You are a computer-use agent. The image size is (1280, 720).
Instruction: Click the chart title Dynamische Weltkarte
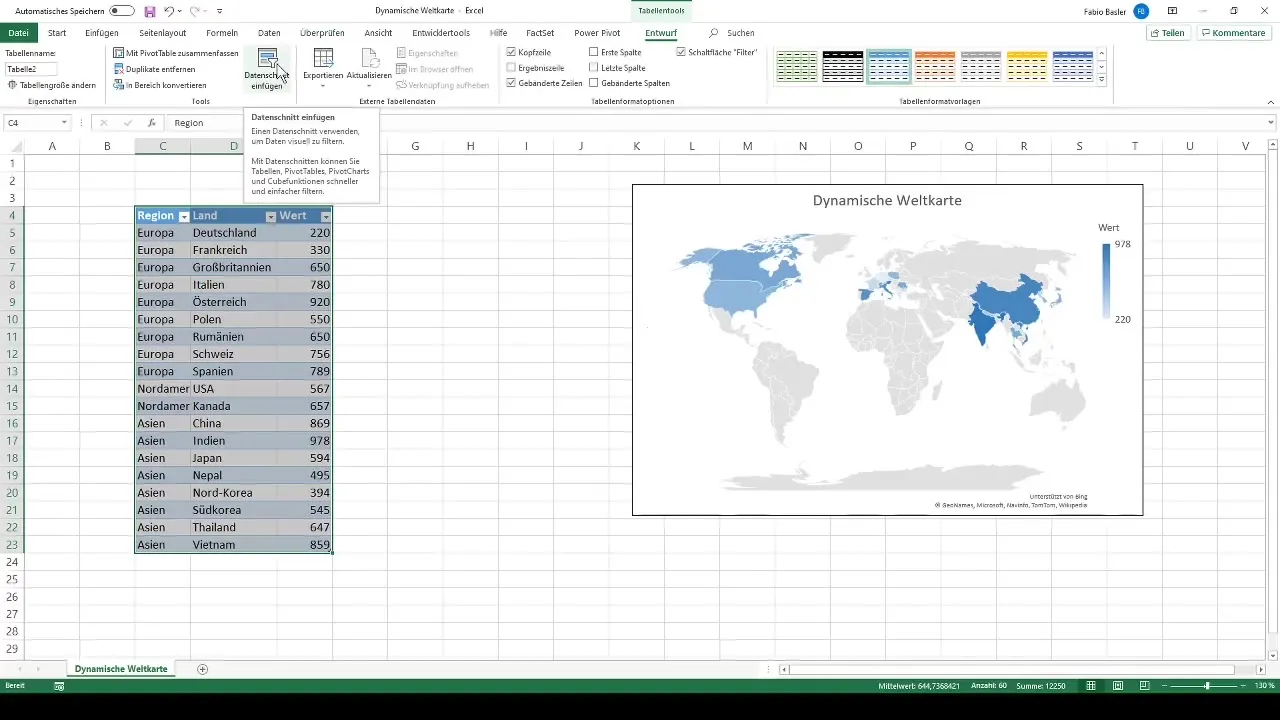887,201
